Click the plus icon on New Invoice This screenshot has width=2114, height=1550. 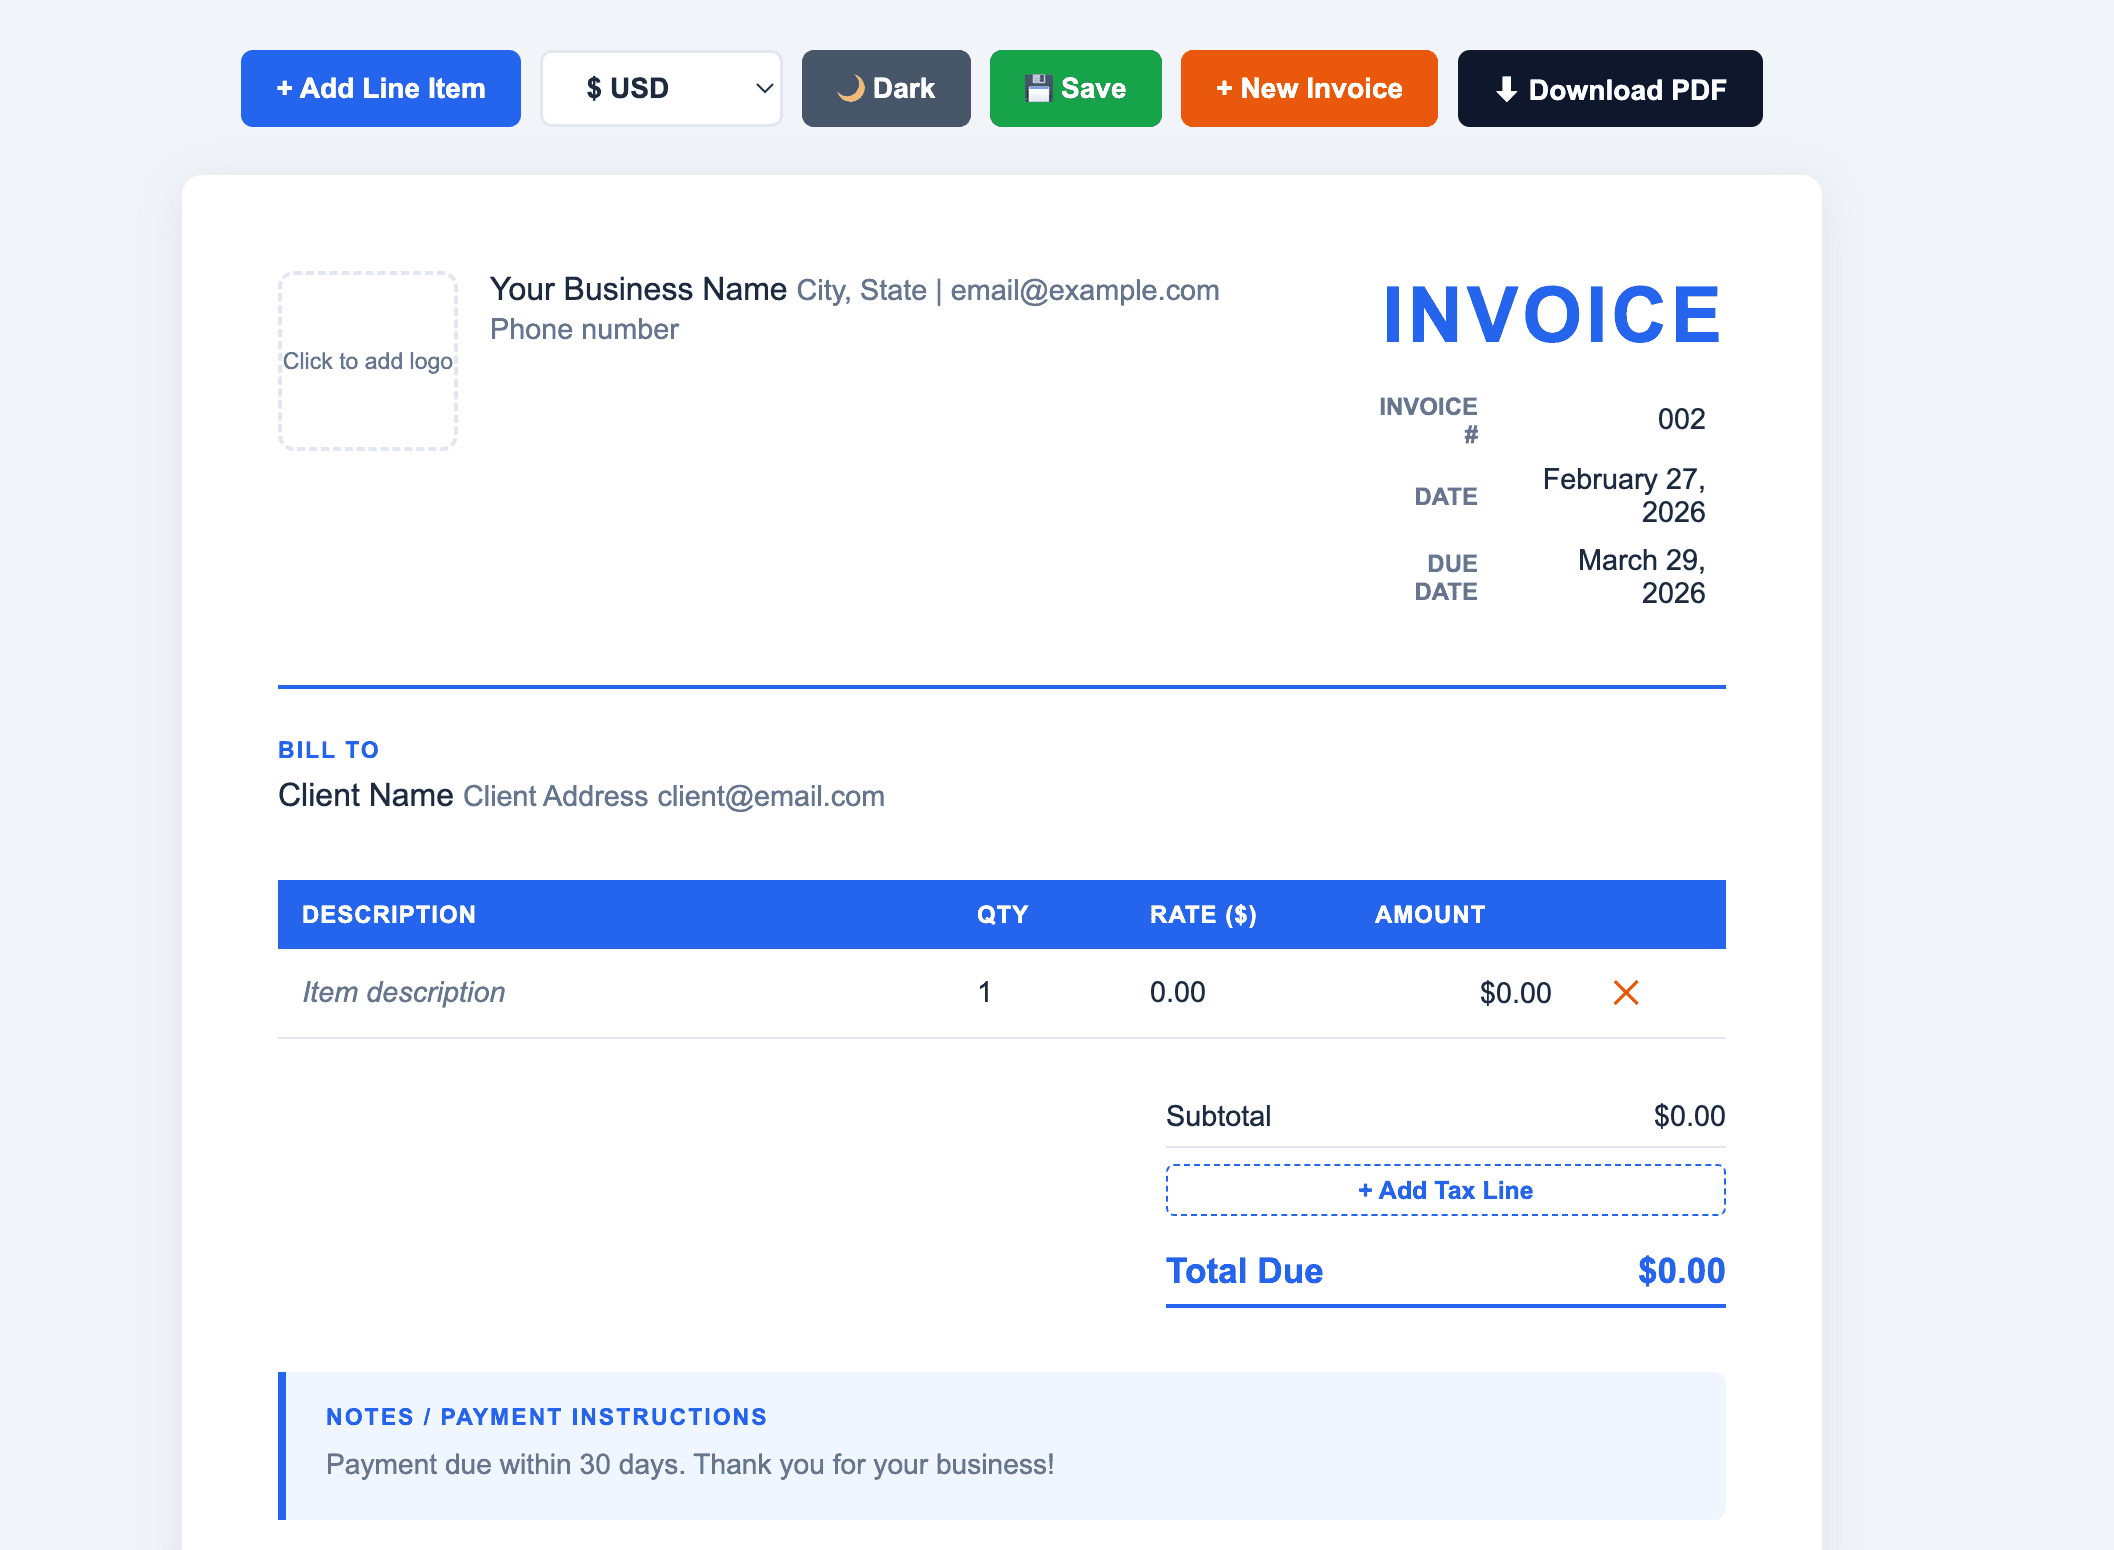pos(1225,88)
